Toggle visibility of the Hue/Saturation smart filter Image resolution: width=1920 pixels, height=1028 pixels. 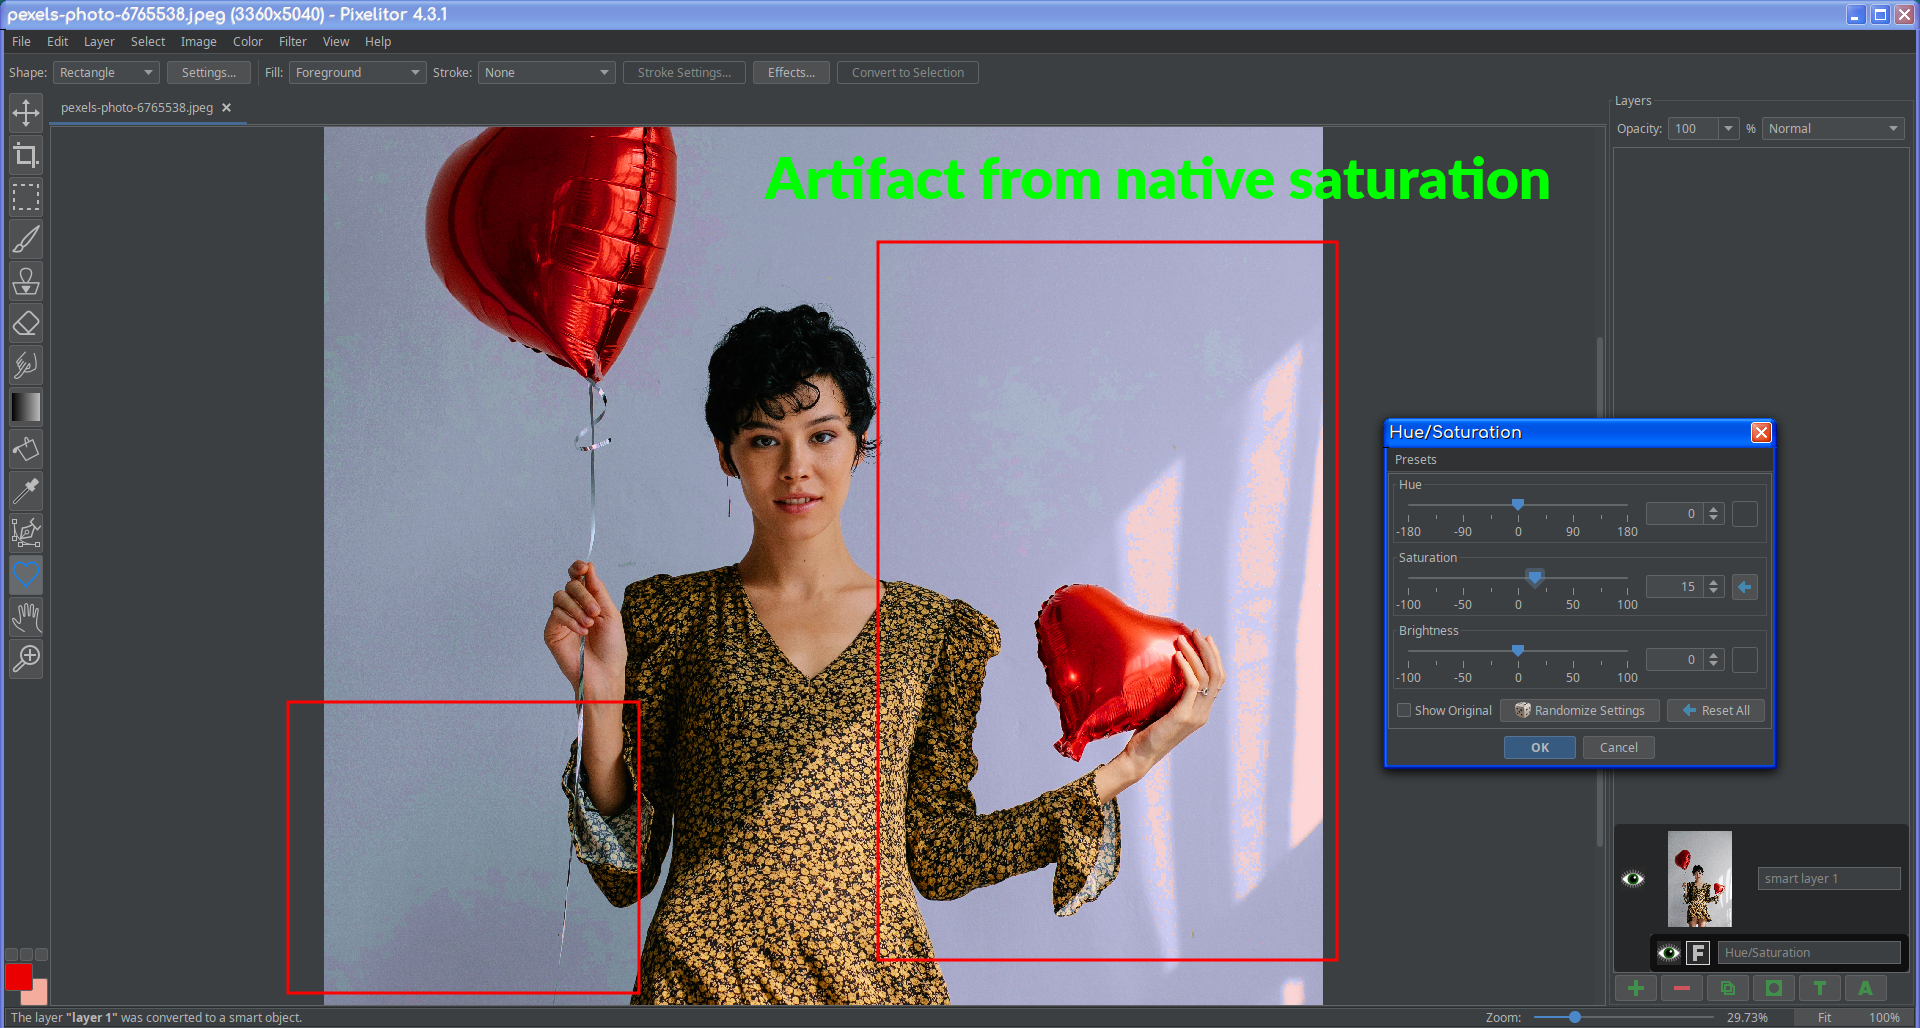[x=1668, y=953]
